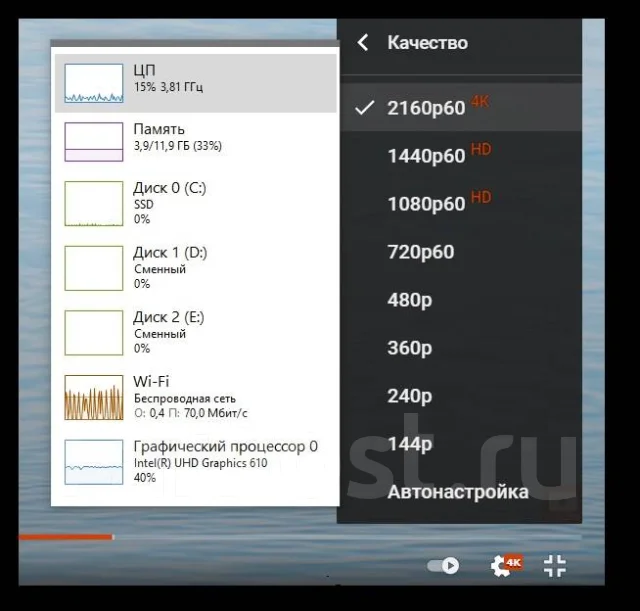Open settings gear with 4K badge

point(505,565)
